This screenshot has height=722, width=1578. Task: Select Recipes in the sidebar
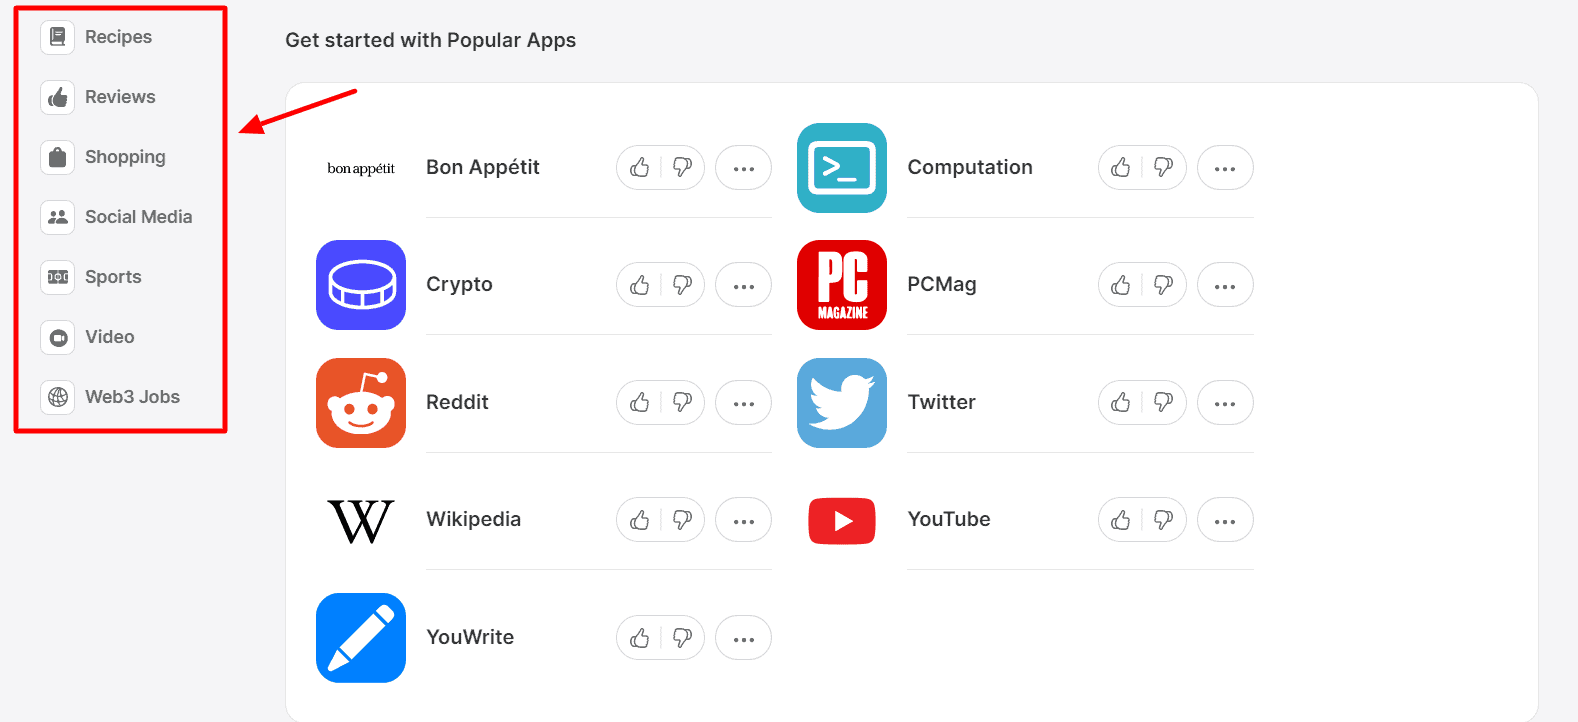pos(118,37)
